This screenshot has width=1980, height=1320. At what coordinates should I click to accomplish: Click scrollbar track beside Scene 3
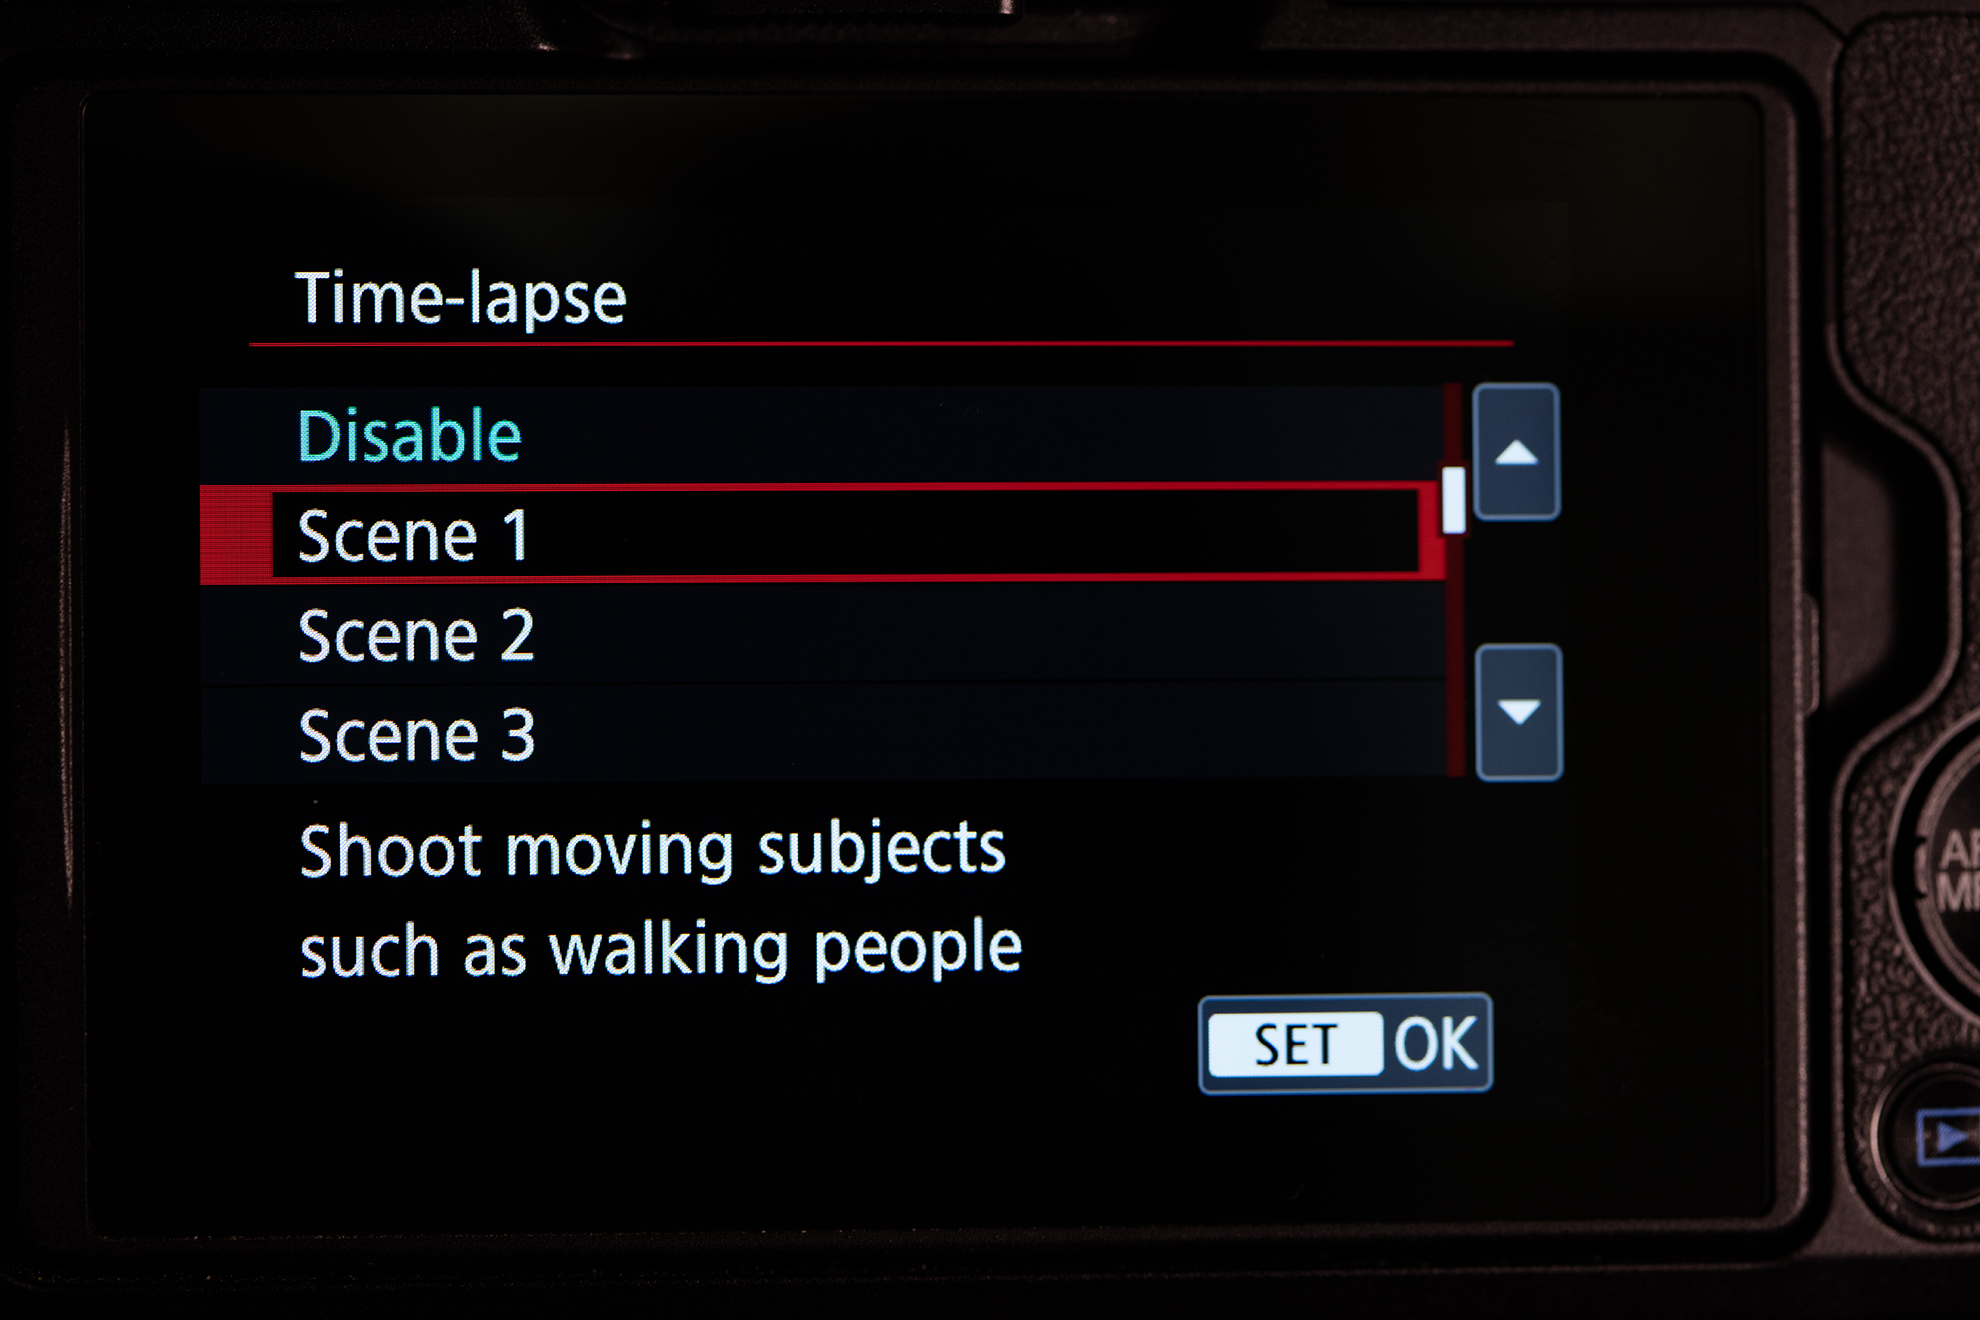[x=1455, y=735]
